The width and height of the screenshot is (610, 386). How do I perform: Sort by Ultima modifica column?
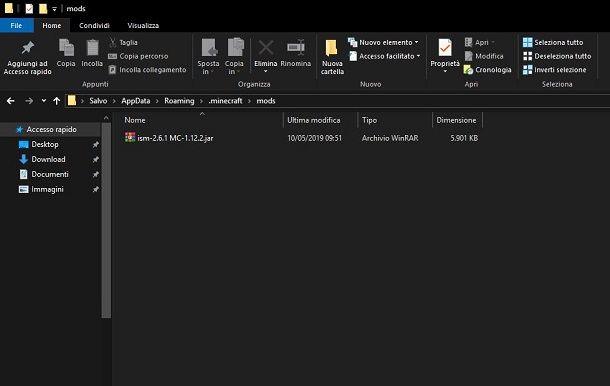[x=314, y=120]
